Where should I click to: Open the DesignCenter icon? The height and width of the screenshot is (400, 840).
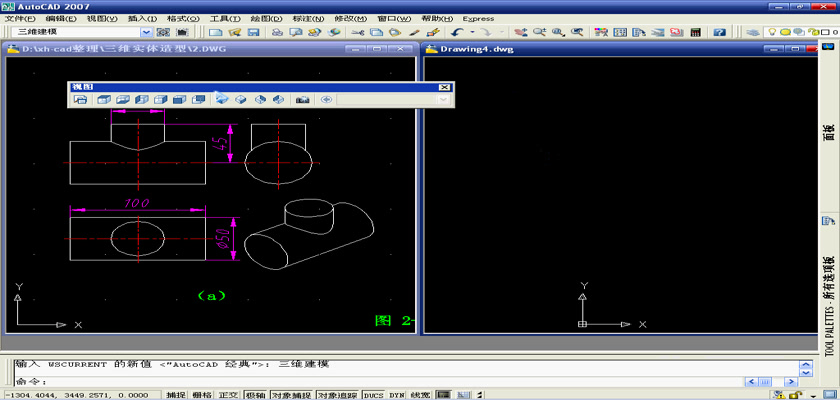620,32
